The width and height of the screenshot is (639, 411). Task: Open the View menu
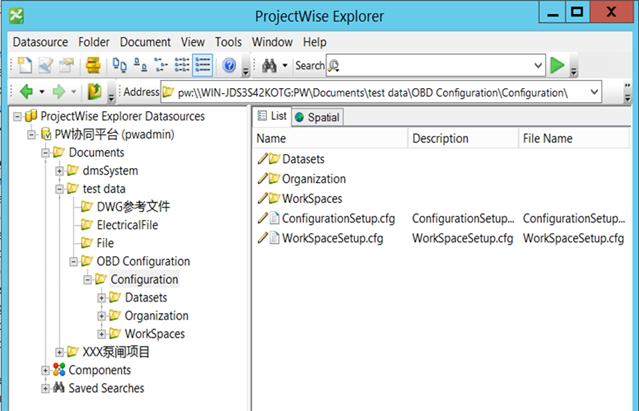click(192, 42)
